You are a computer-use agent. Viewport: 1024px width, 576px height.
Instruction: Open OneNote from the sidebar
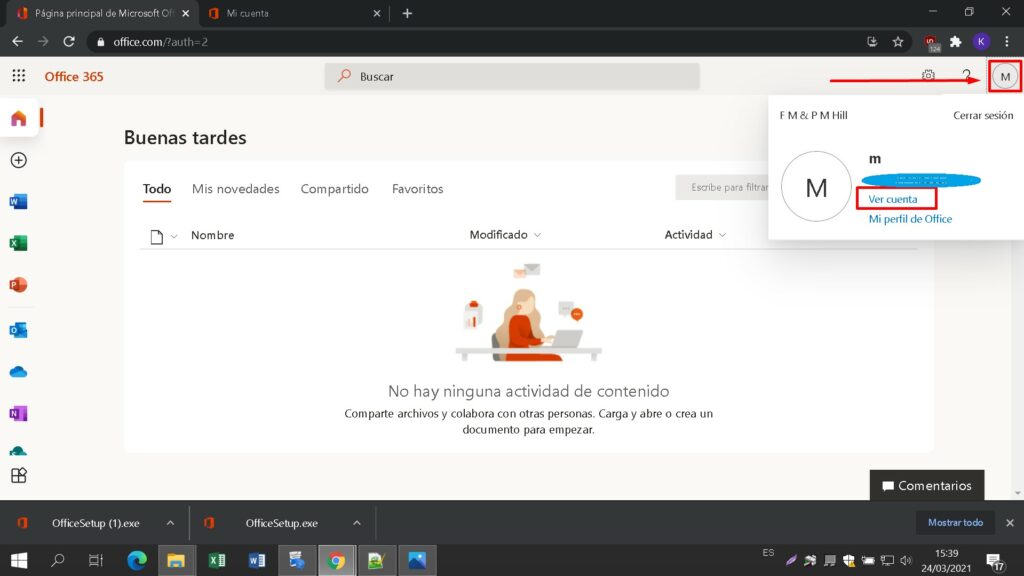(18, 414)
